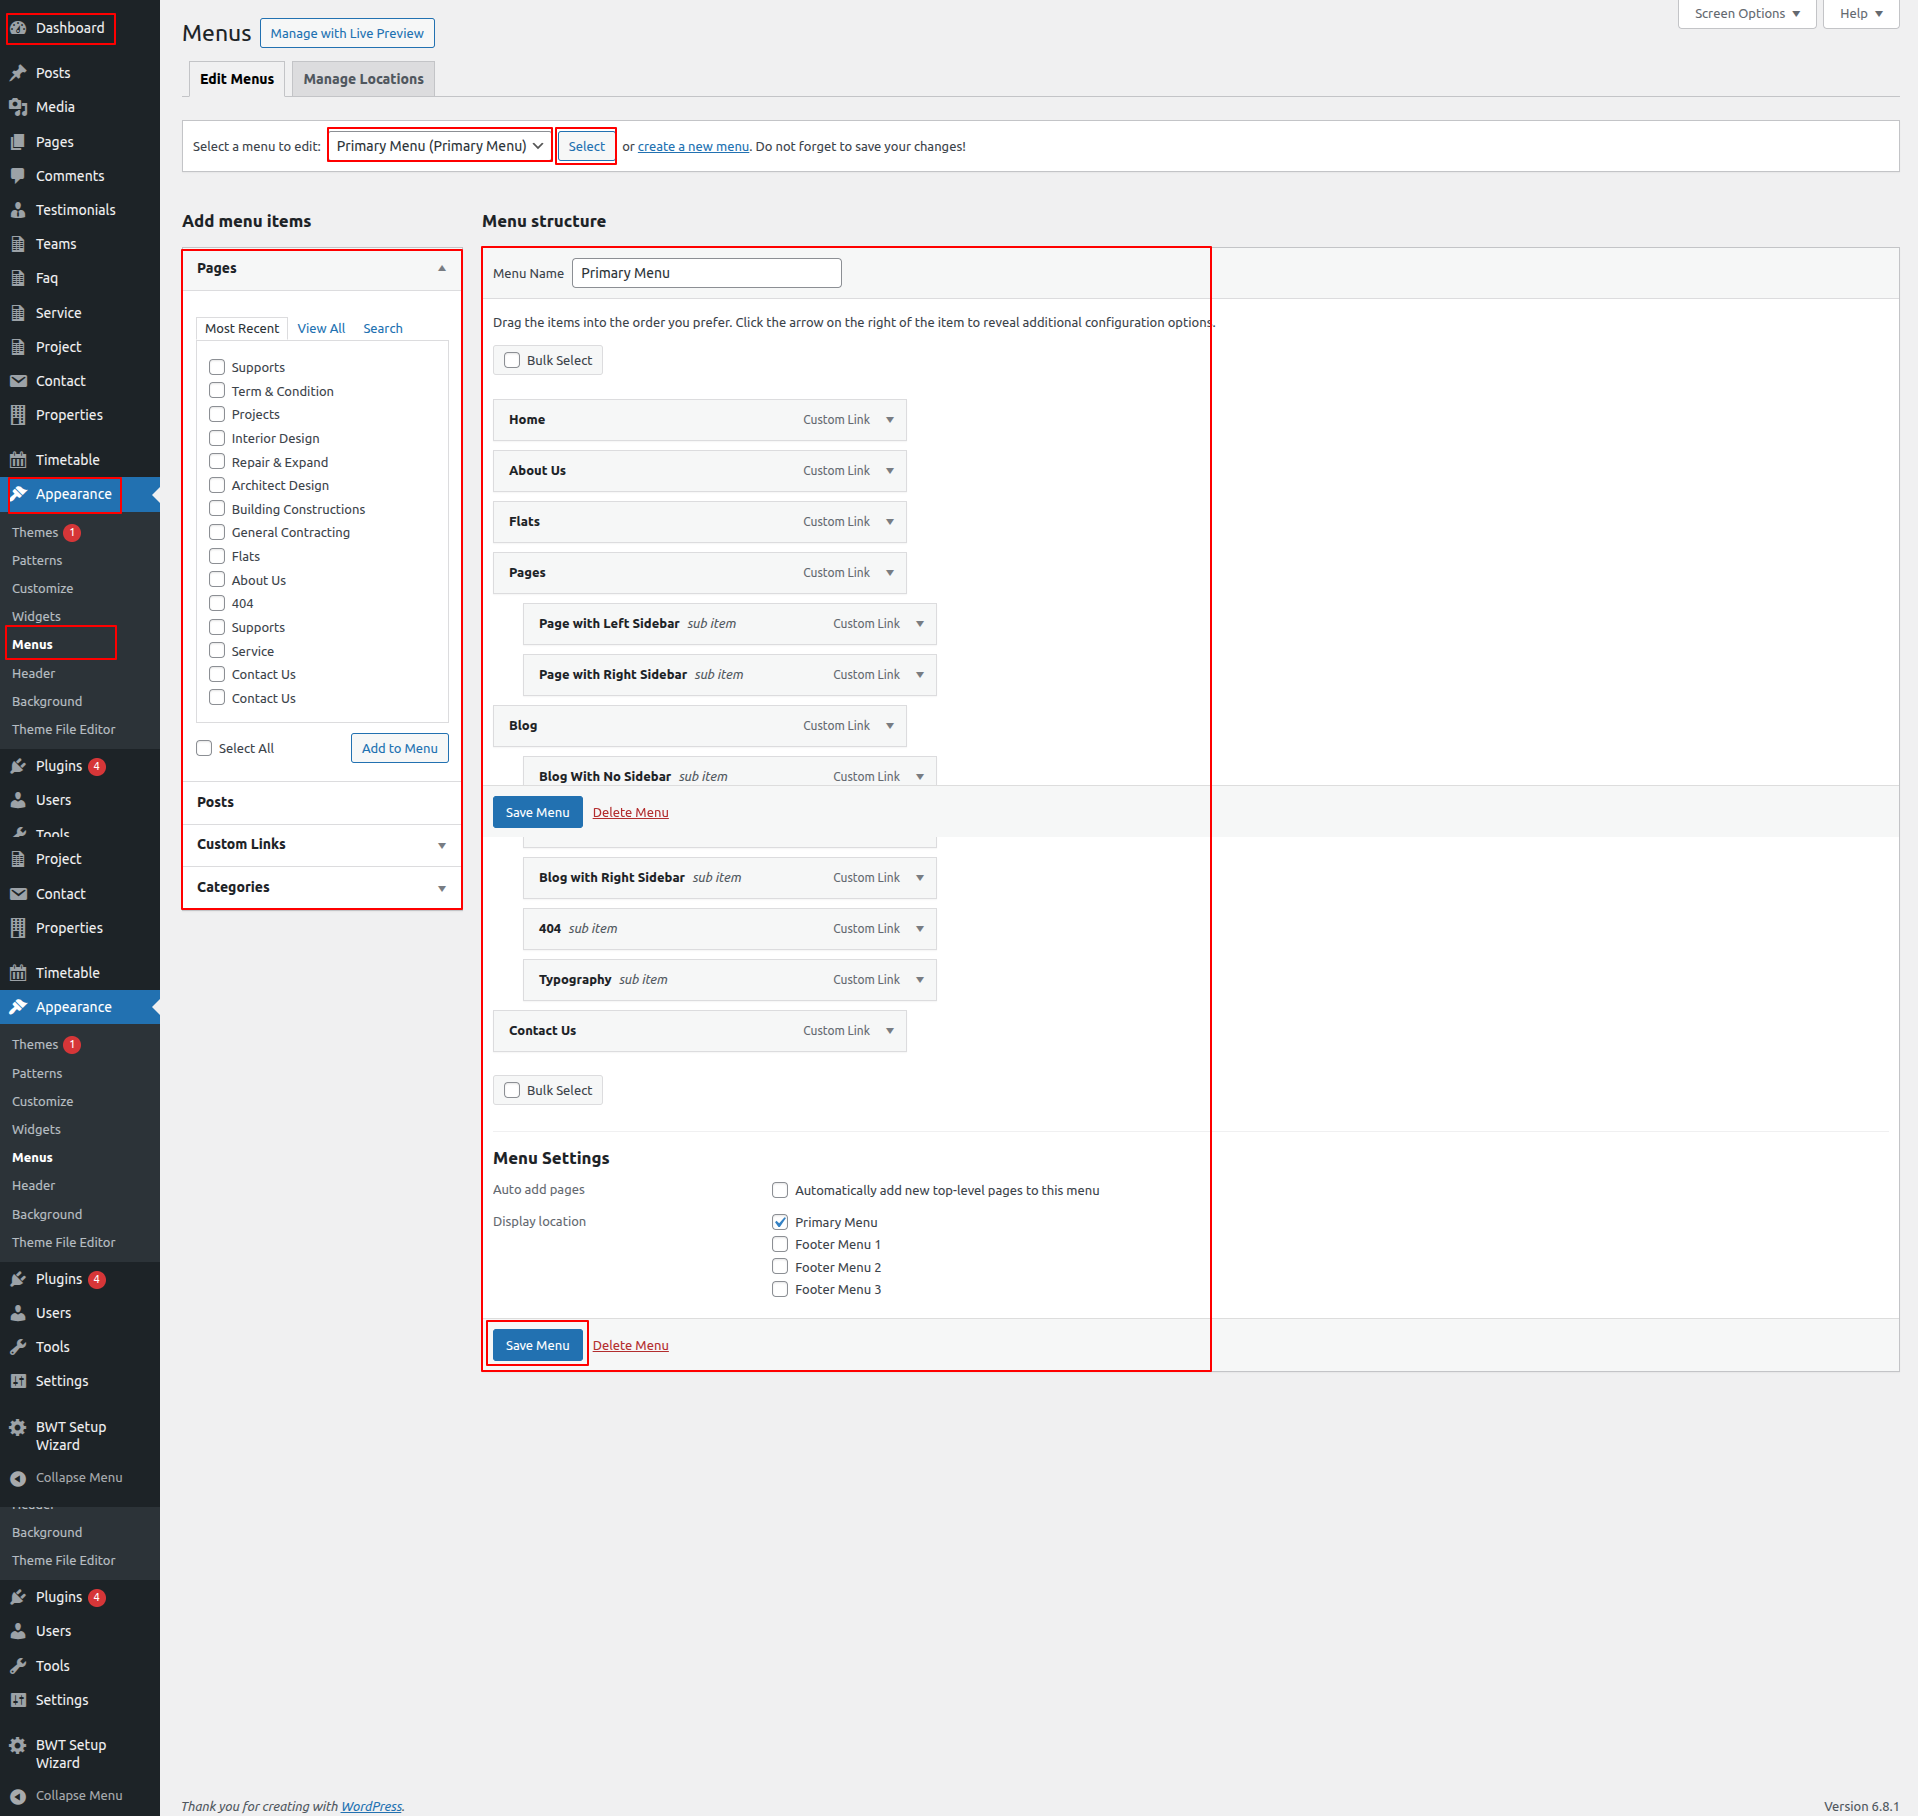Click the Manage with Live Preview button
1918x1816 pixels.
coord(347,33)
